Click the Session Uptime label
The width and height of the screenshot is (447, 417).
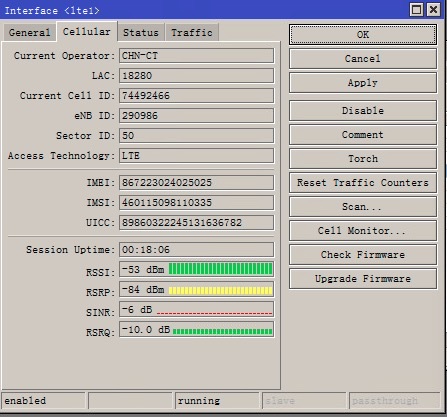point(70,250)
